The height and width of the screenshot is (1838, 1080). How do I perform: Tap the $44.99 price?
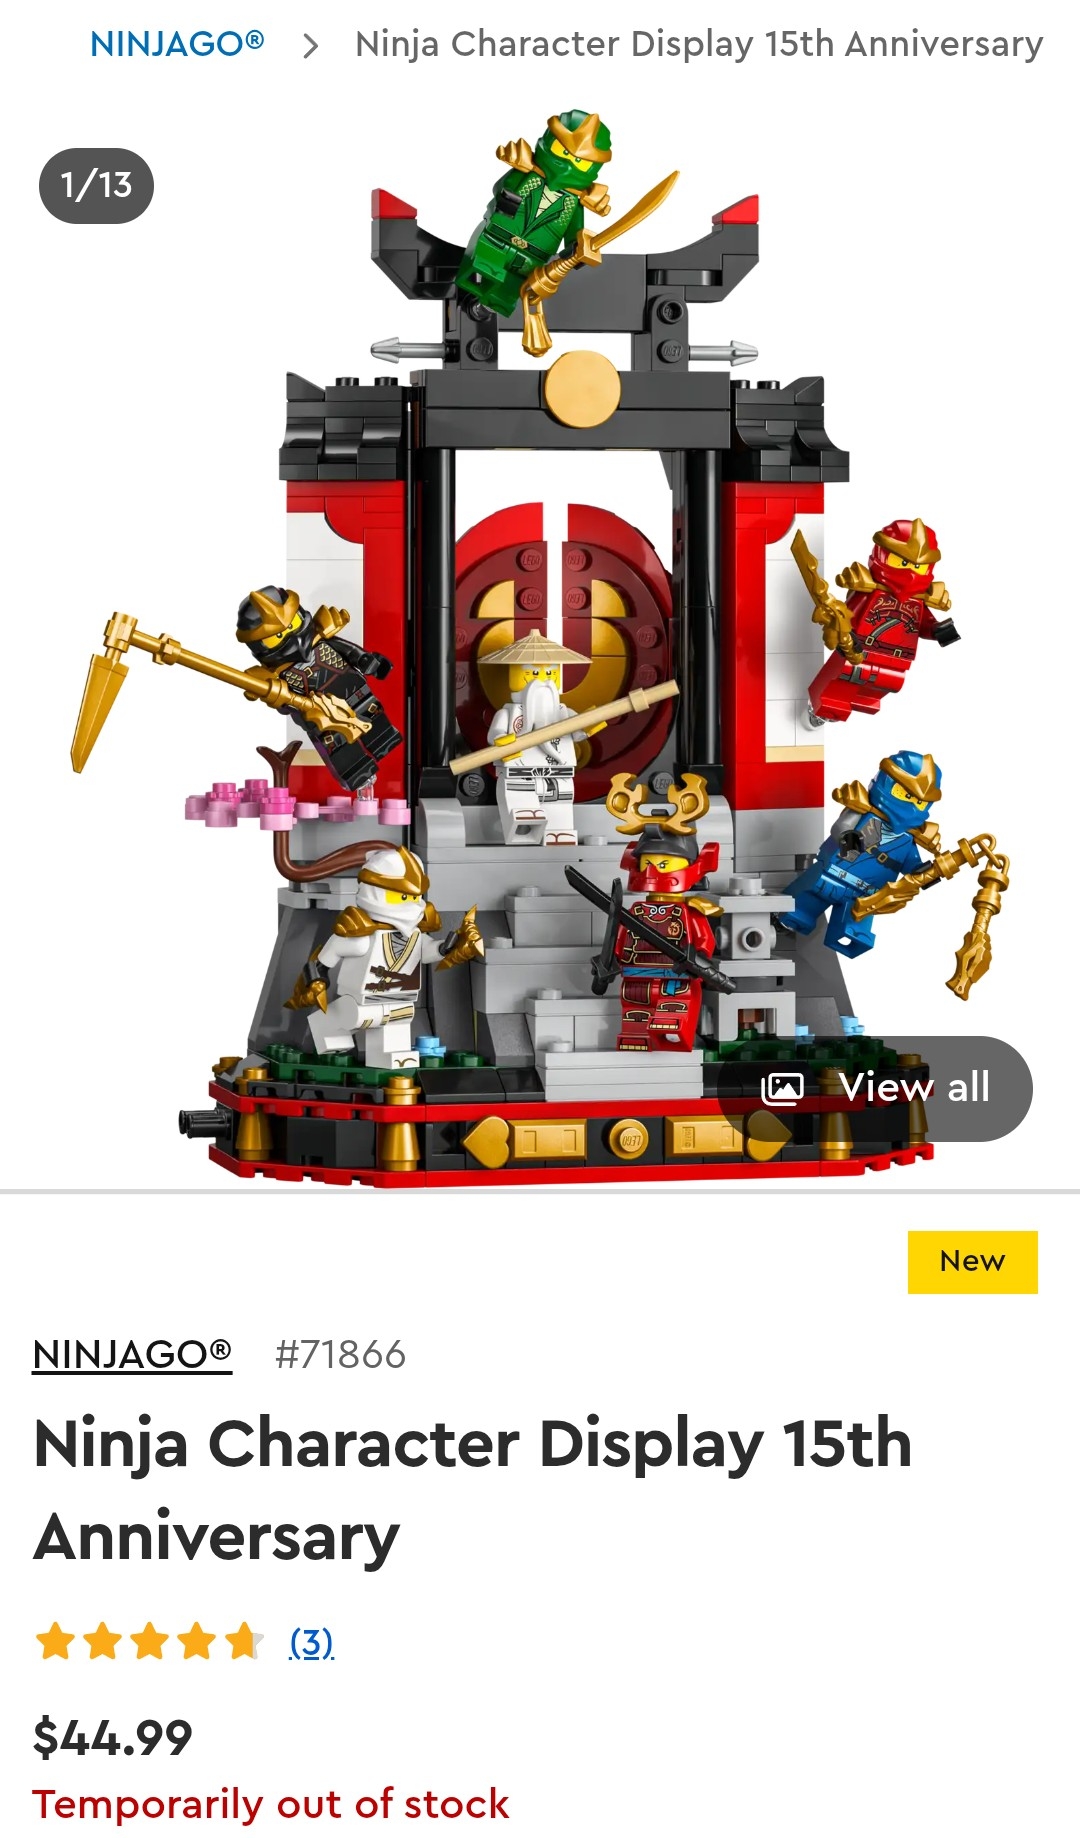click(113, 1737)
